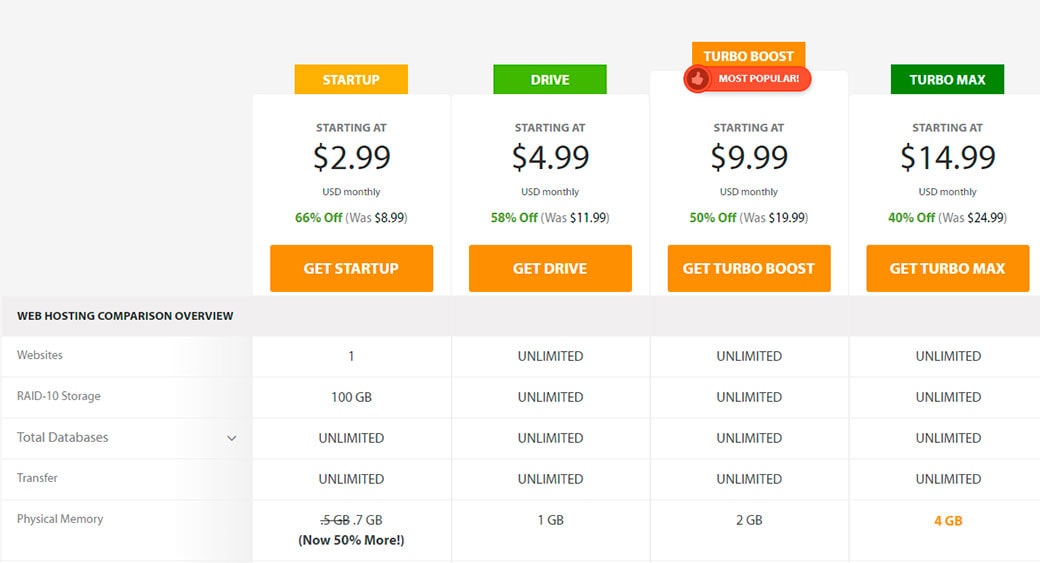Click the Now 50% More! note

tap(351, 540)
